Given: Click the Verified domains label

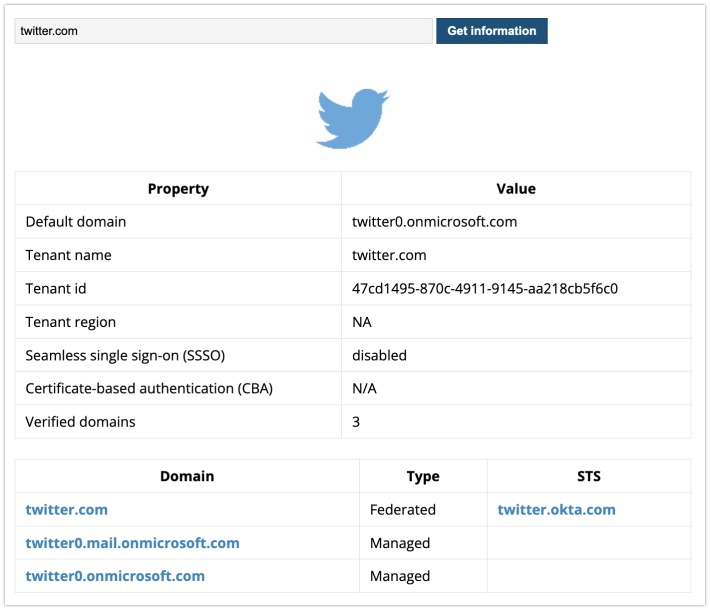Looking at the screenshot, I should (x=80, y=422).
